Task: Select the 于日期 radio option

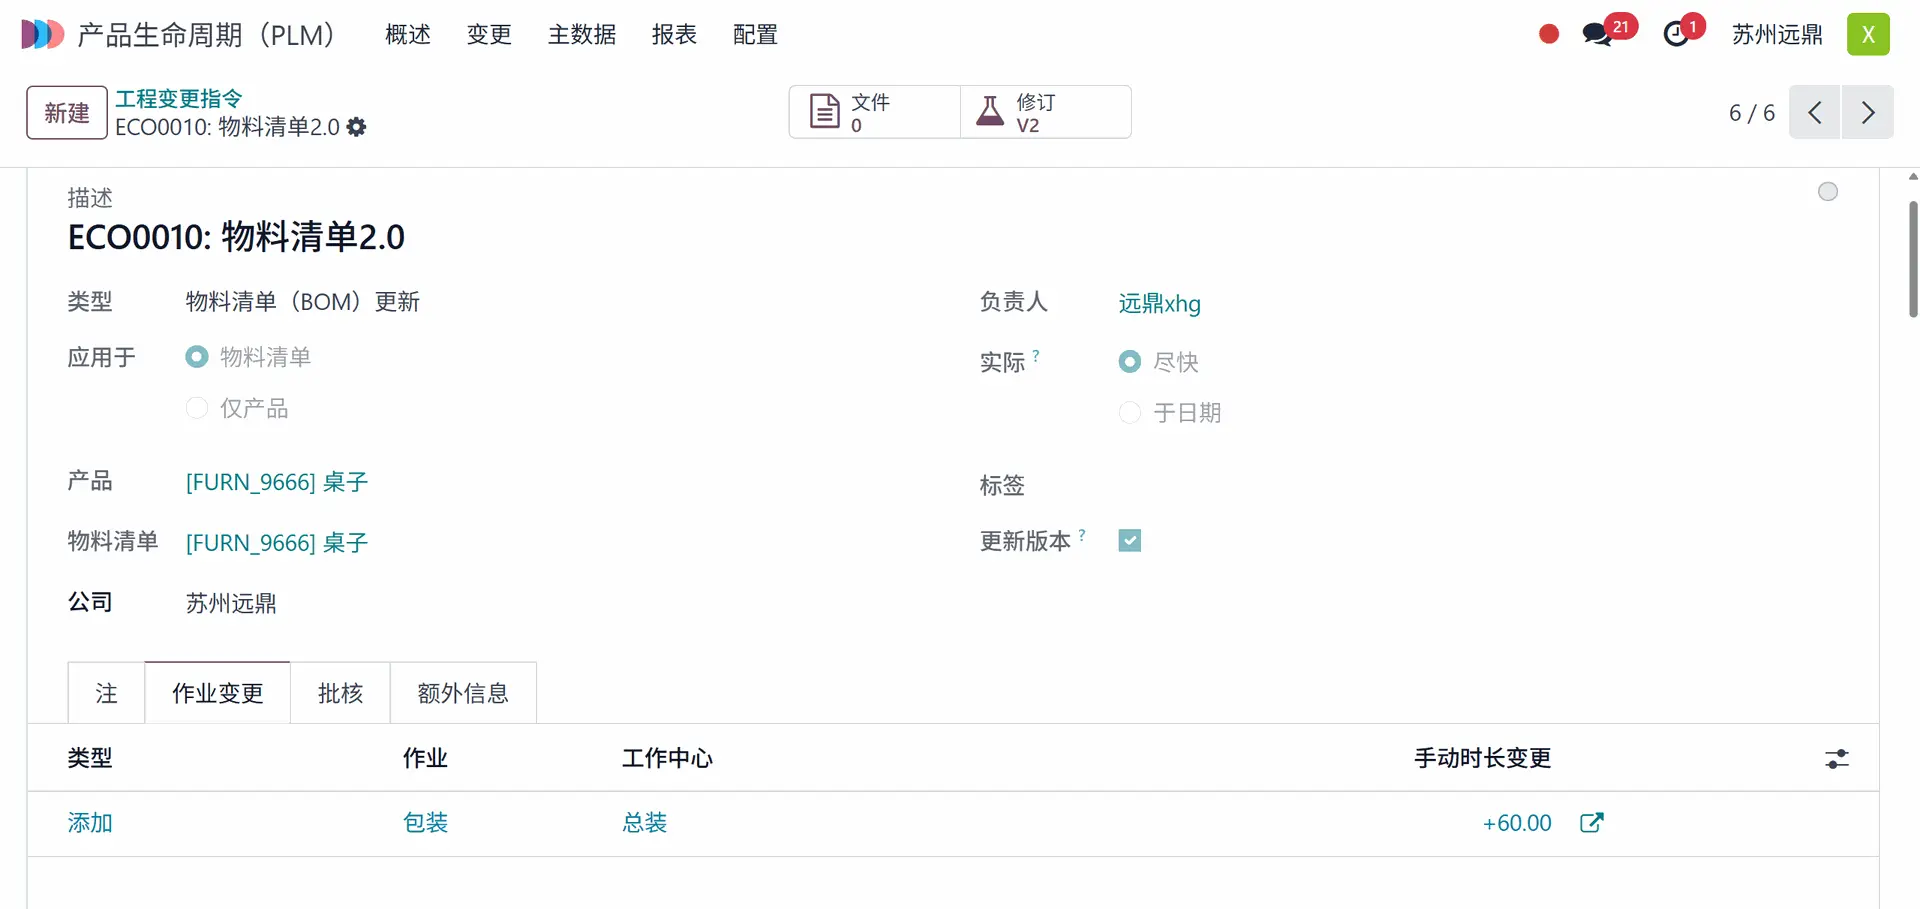Action: click(x=1130, y=413)
